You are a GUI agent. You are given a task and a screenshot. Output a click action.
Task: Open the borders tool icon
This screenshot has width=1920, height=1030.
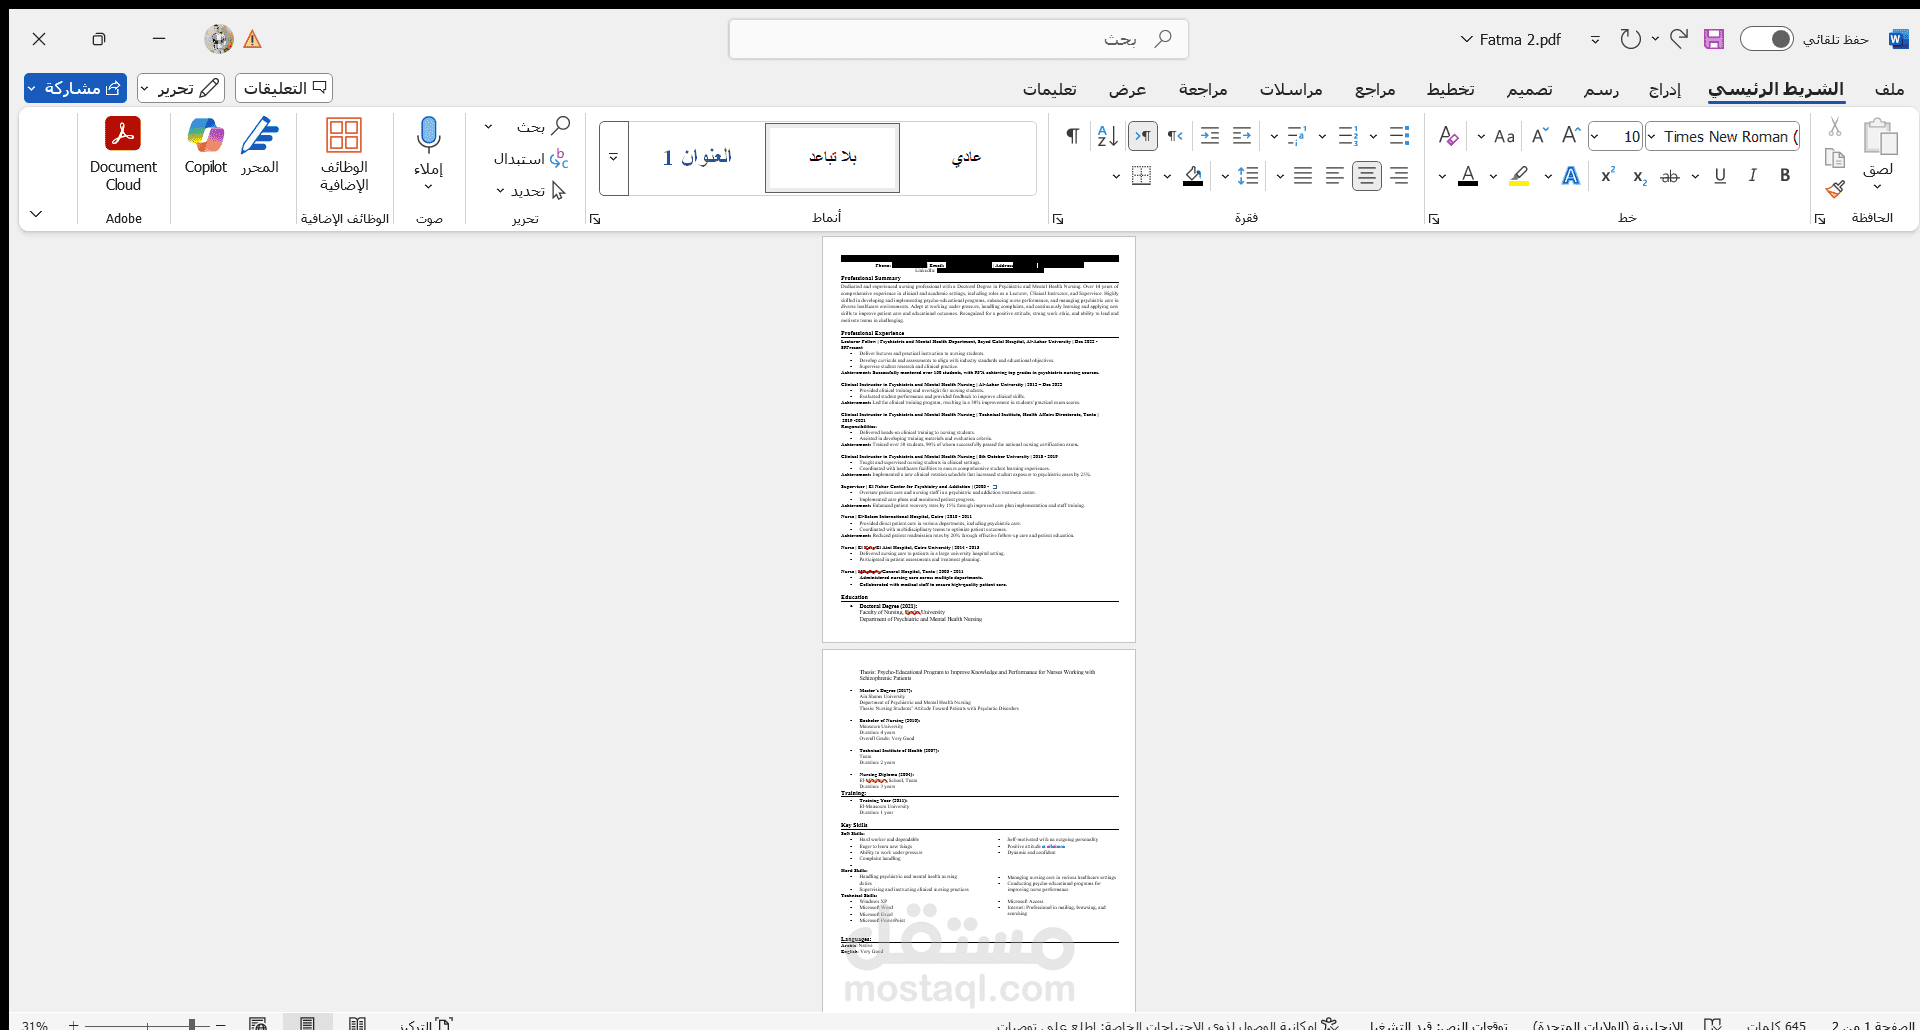(x=1141, y=176)
